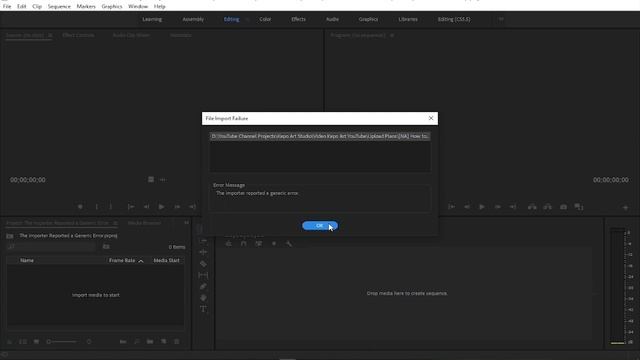Play the Program monitor
This screenshot has height=360, width=640.
pos(482,207)
